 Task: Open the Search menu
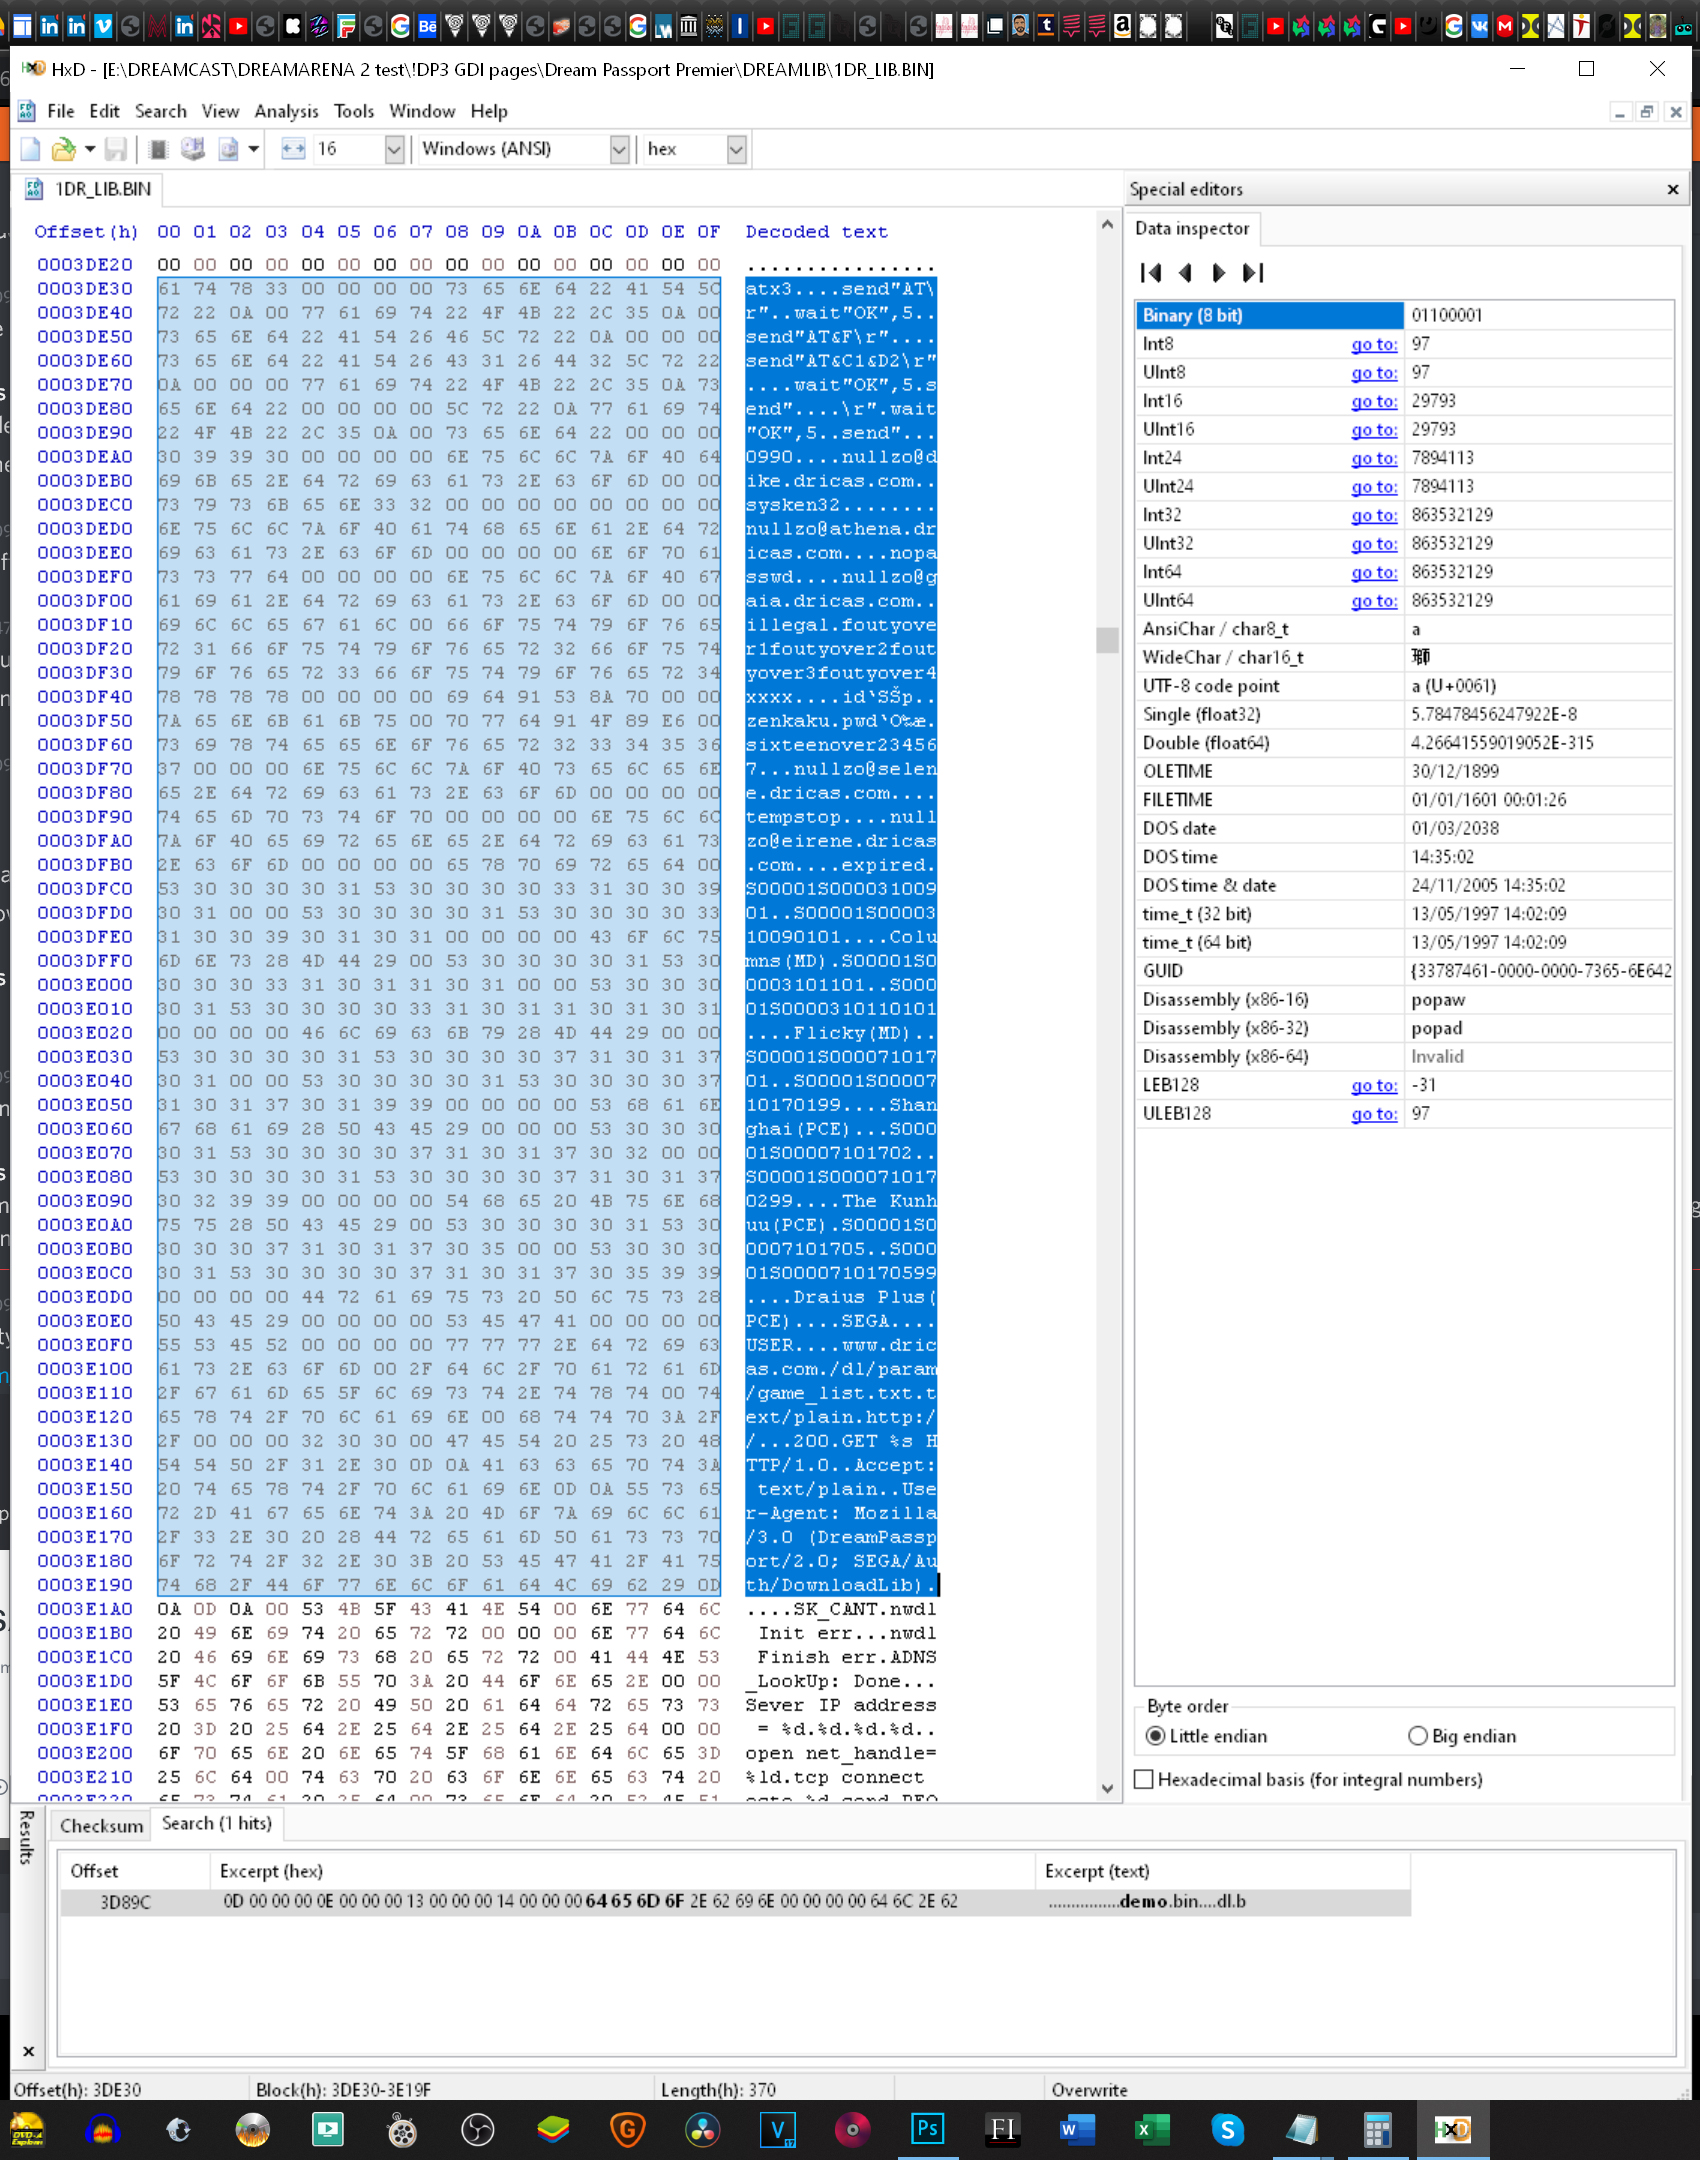(161, 111)
